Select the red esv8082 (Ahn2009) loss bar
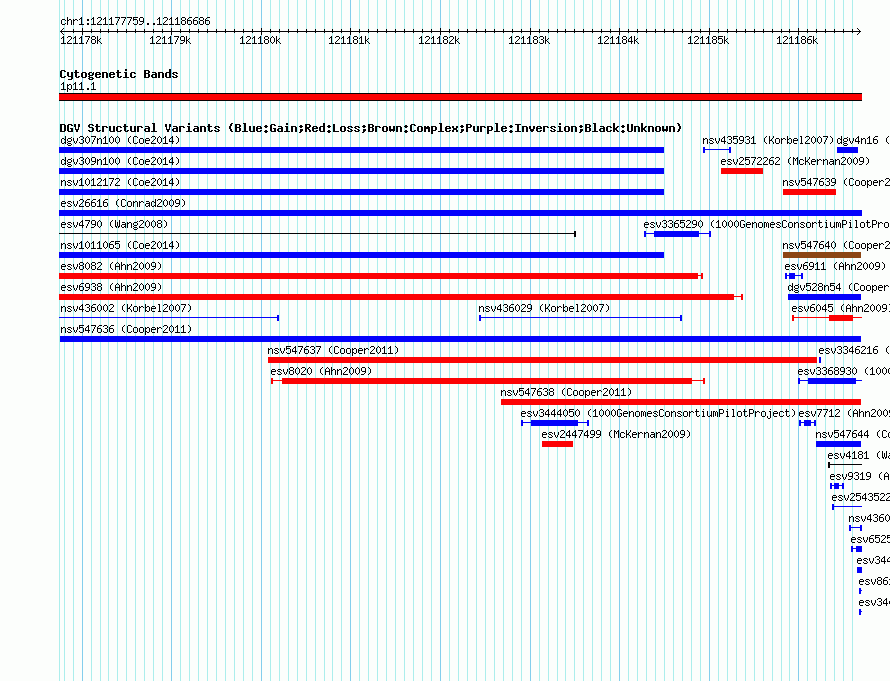The image size is (890, 681). point(381,276)
